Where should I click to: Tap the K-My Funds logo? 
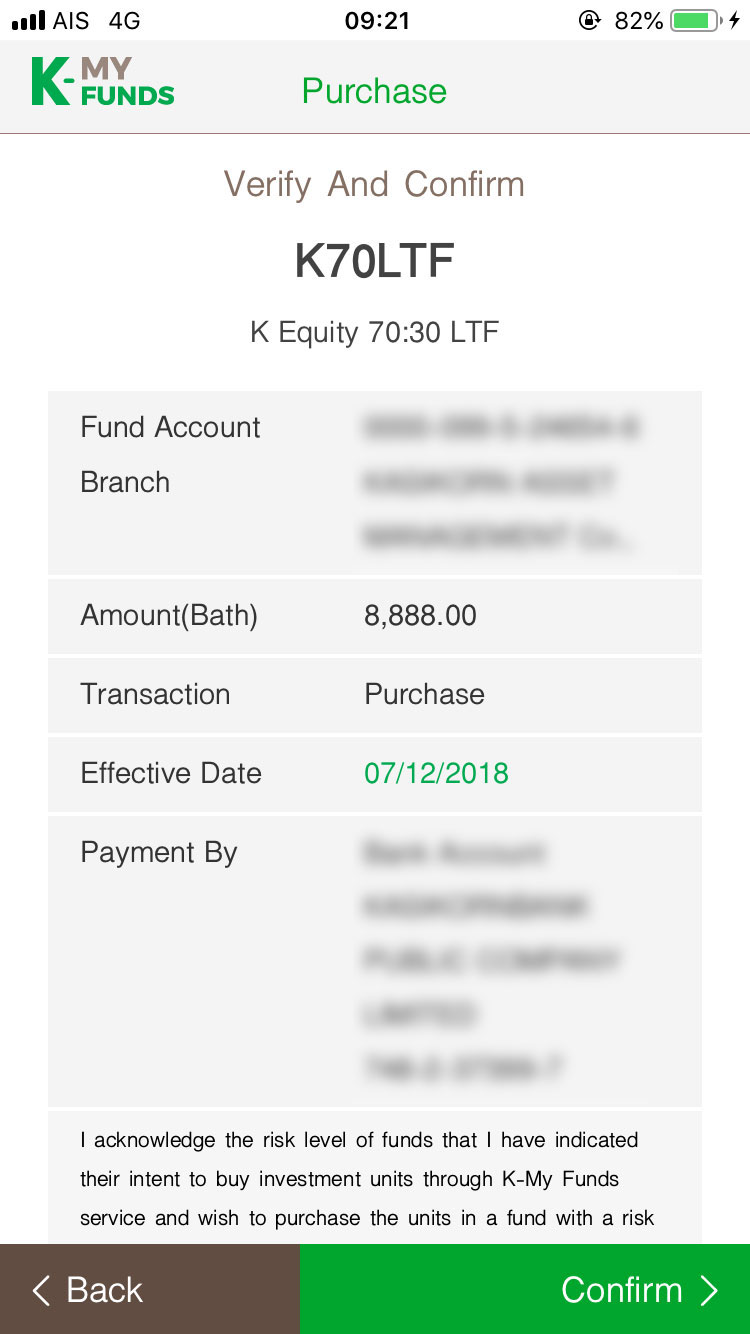tap(103, 82)
